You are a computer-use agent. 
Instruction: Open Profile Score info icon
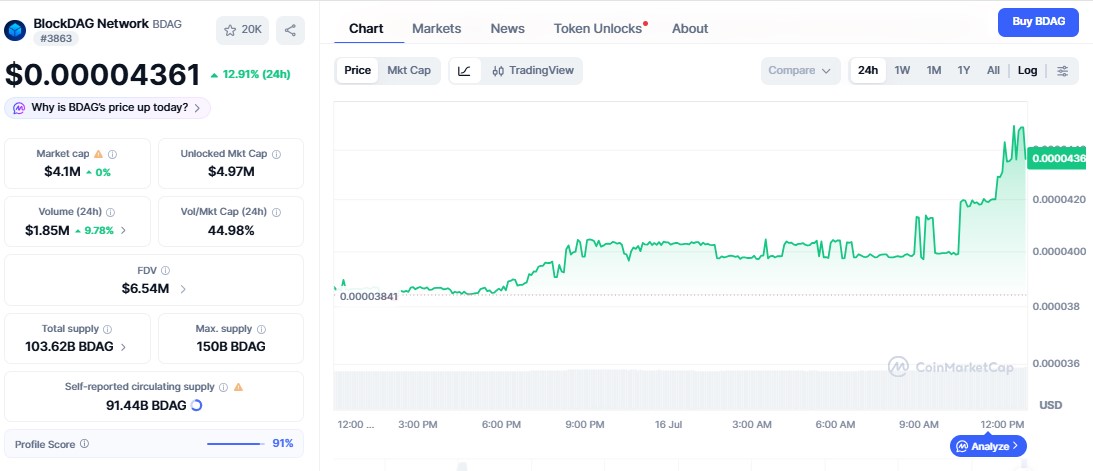[x=84, y=443]
